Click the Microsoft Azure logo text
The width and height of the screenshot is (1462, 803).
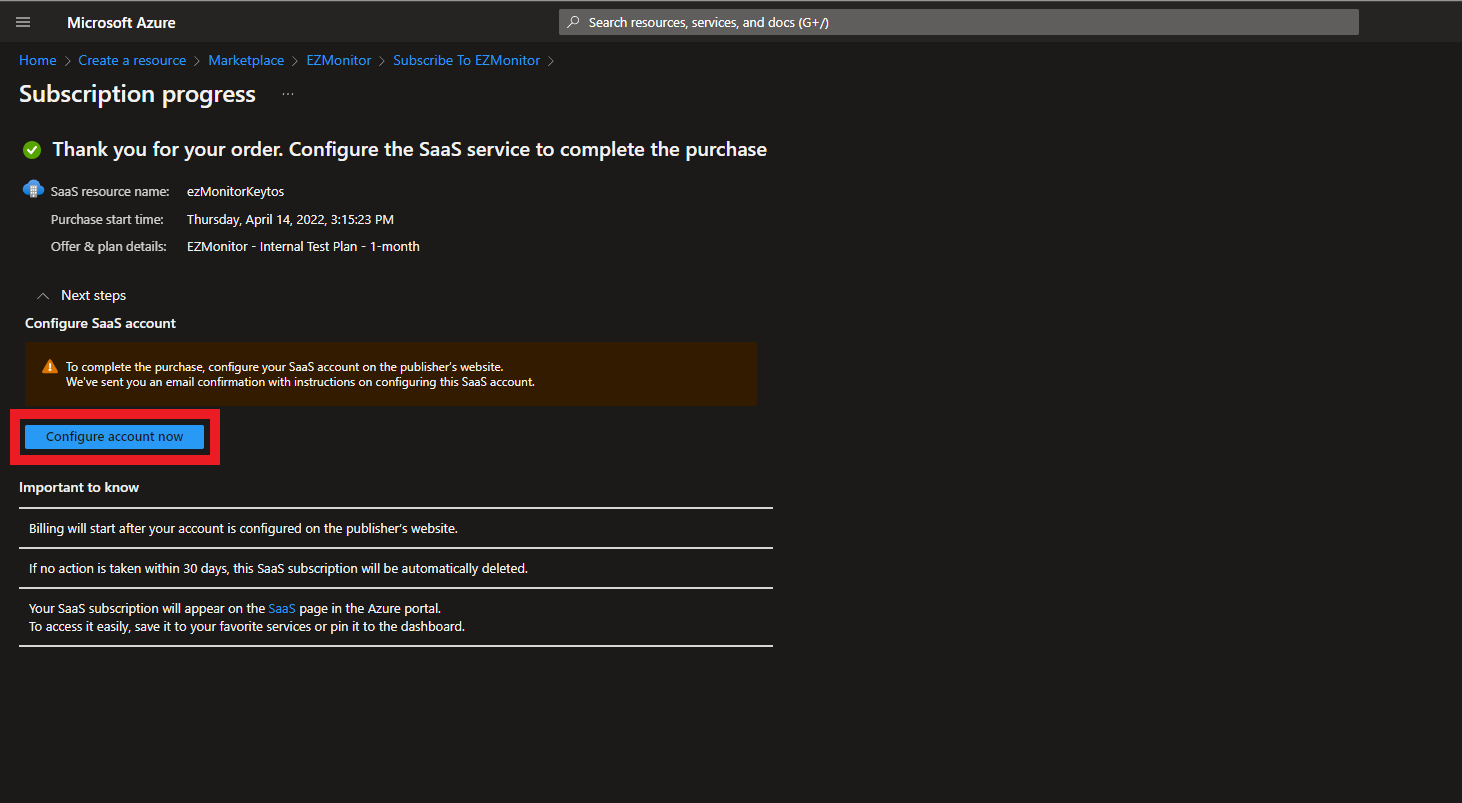(x=121, y=22)
